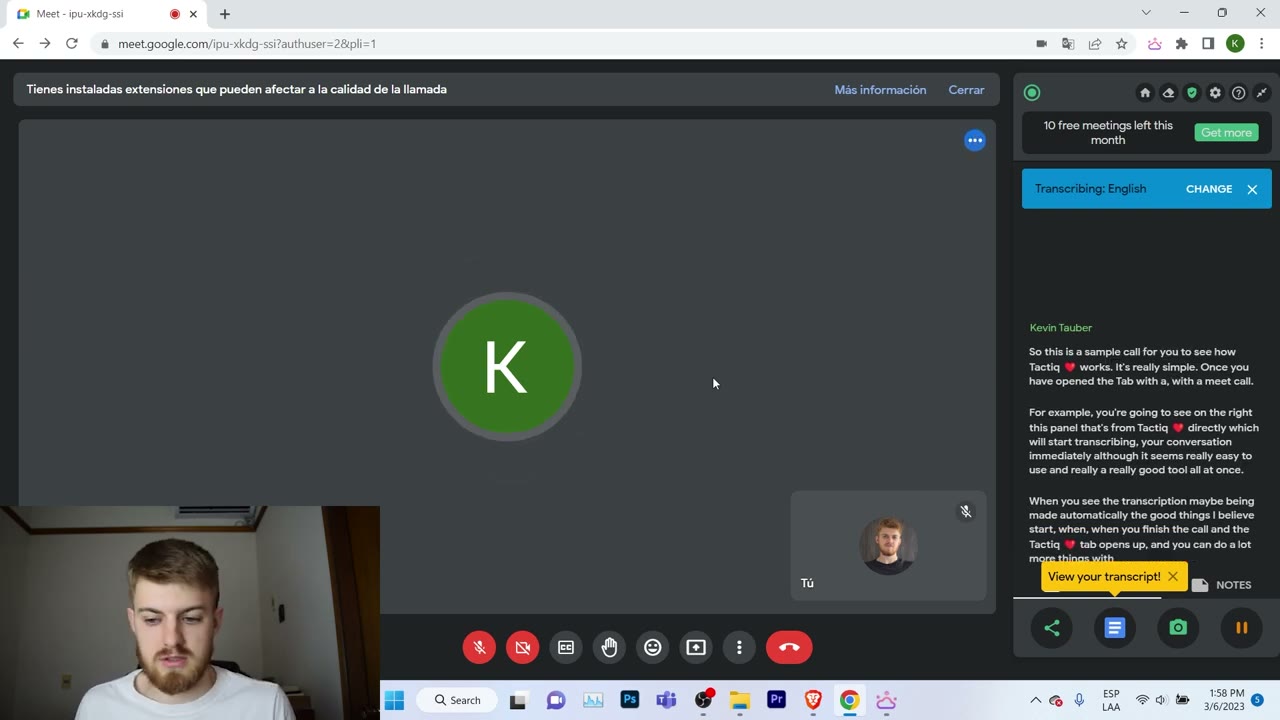
Task: Open participant tile options menu
Action: click(x=975, y=140)
